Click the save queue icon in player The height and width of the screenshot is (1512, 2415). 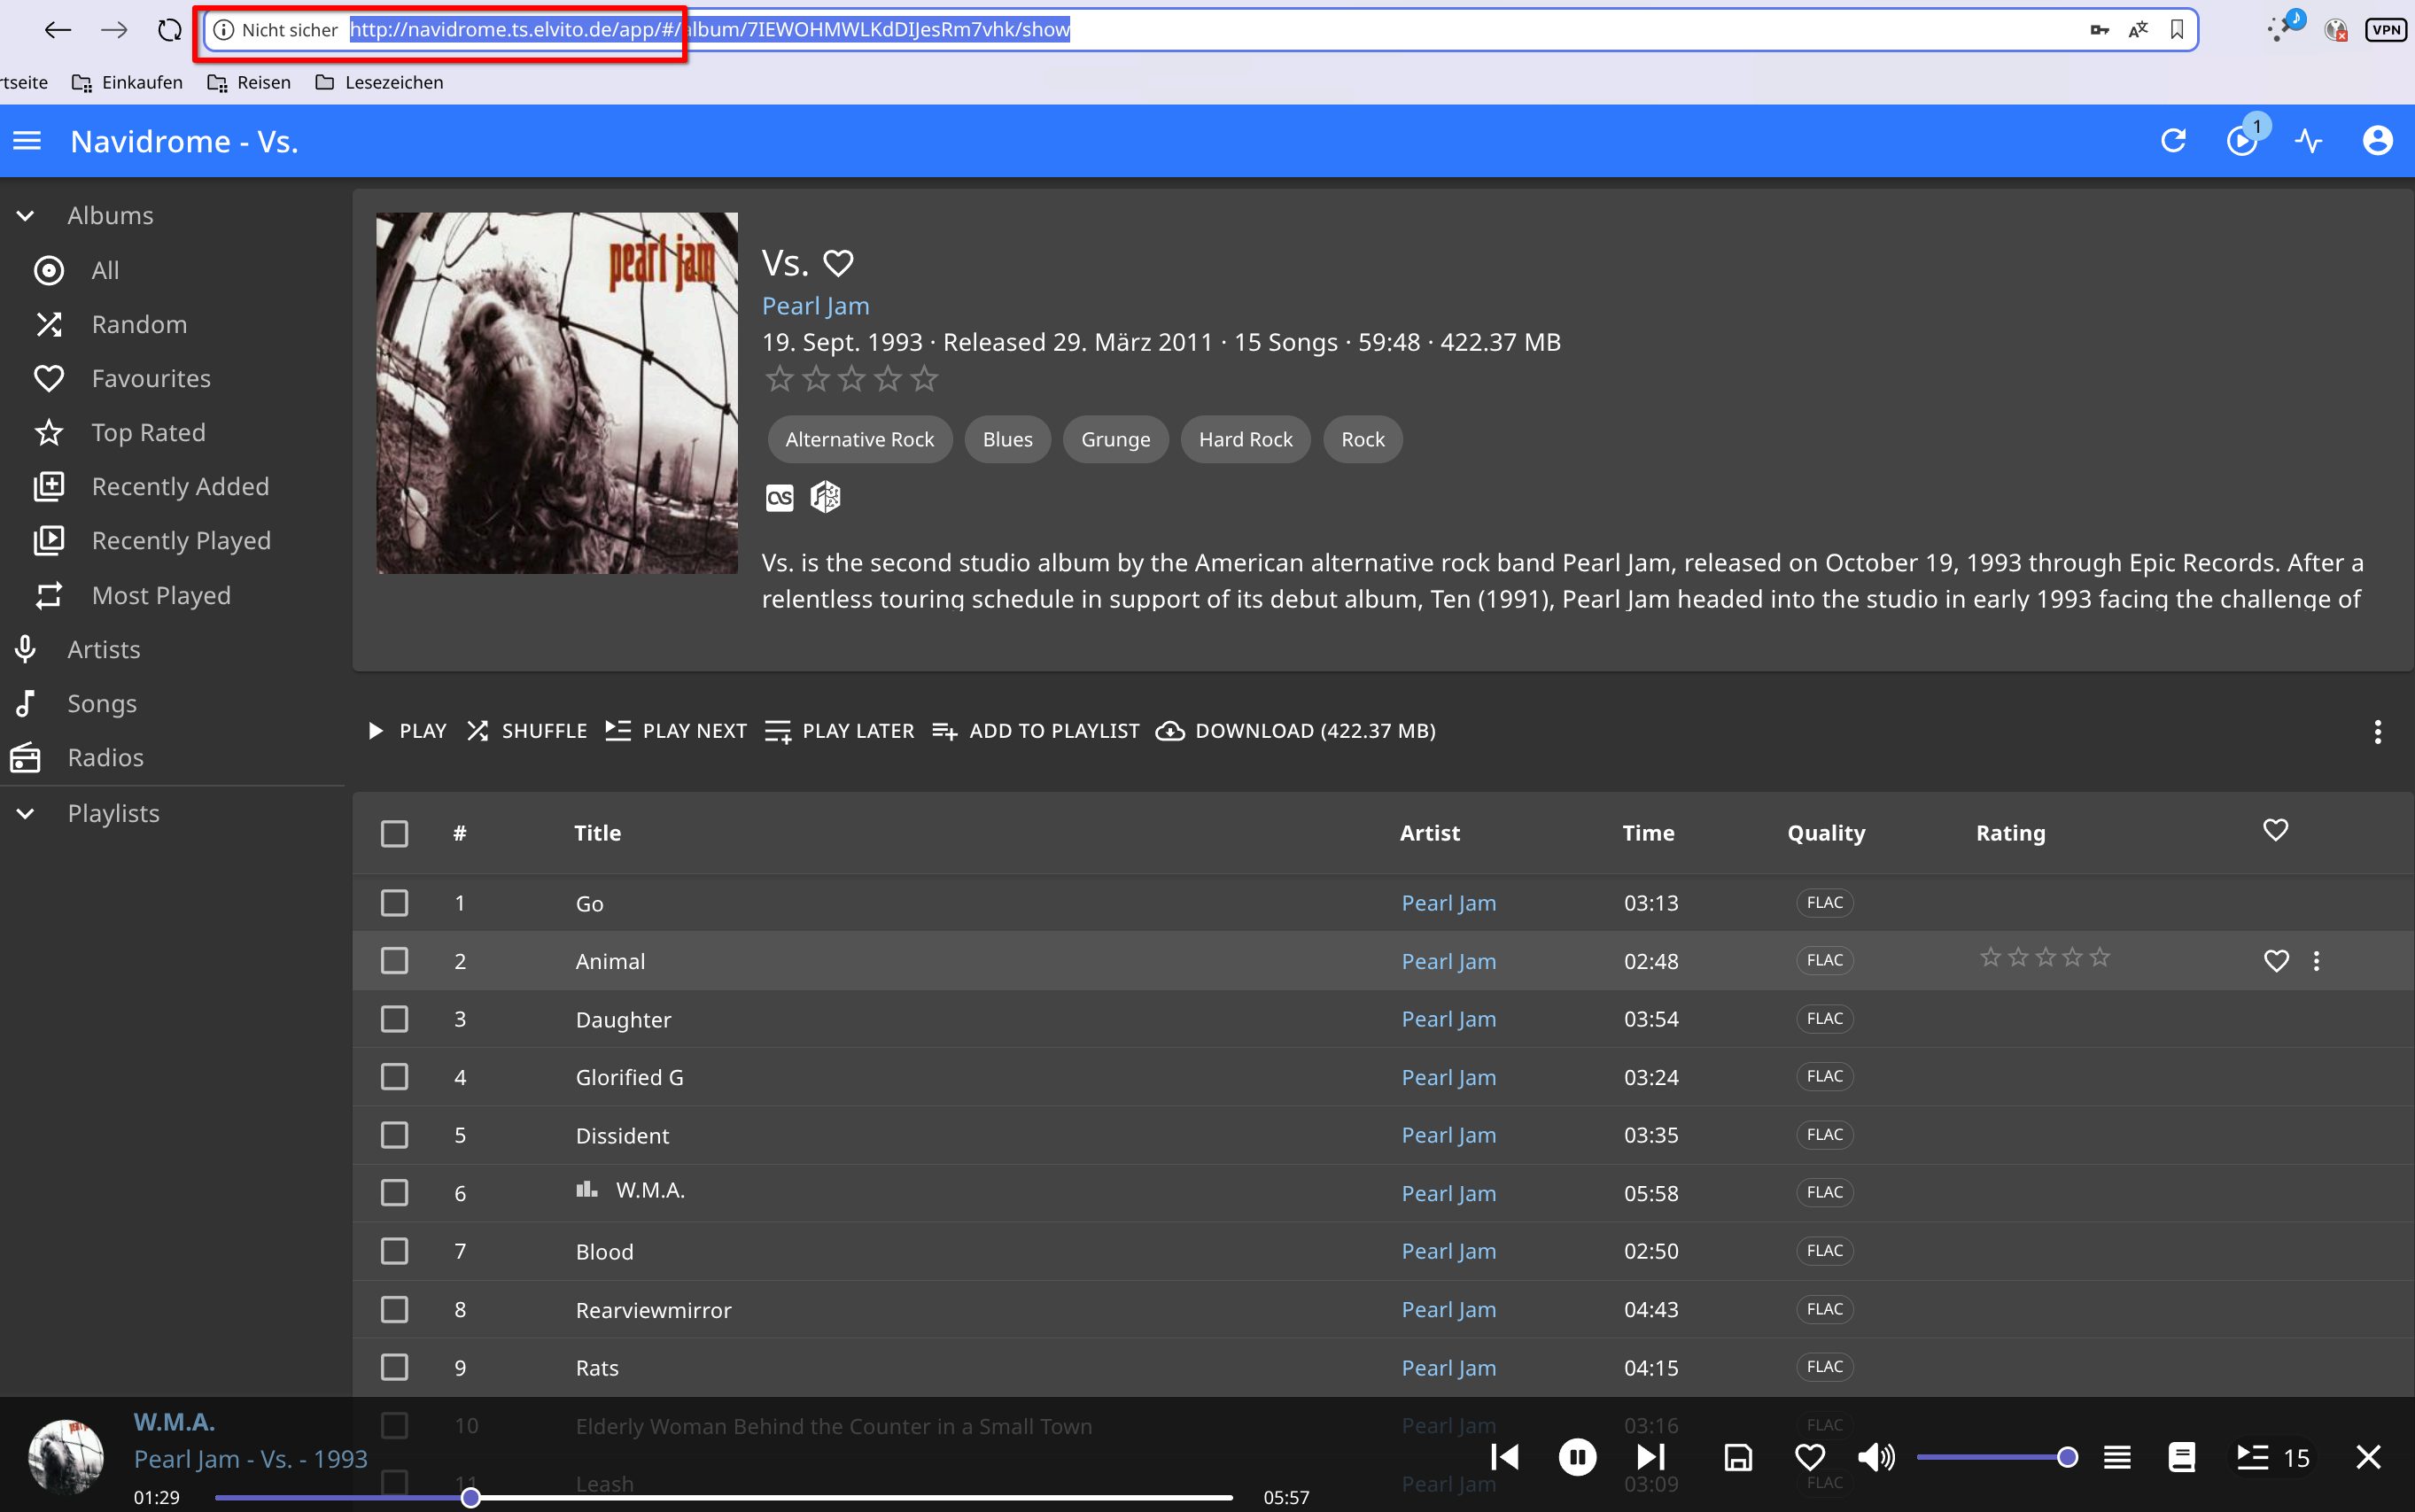pyautogui.click(x=1738, y=1457)
